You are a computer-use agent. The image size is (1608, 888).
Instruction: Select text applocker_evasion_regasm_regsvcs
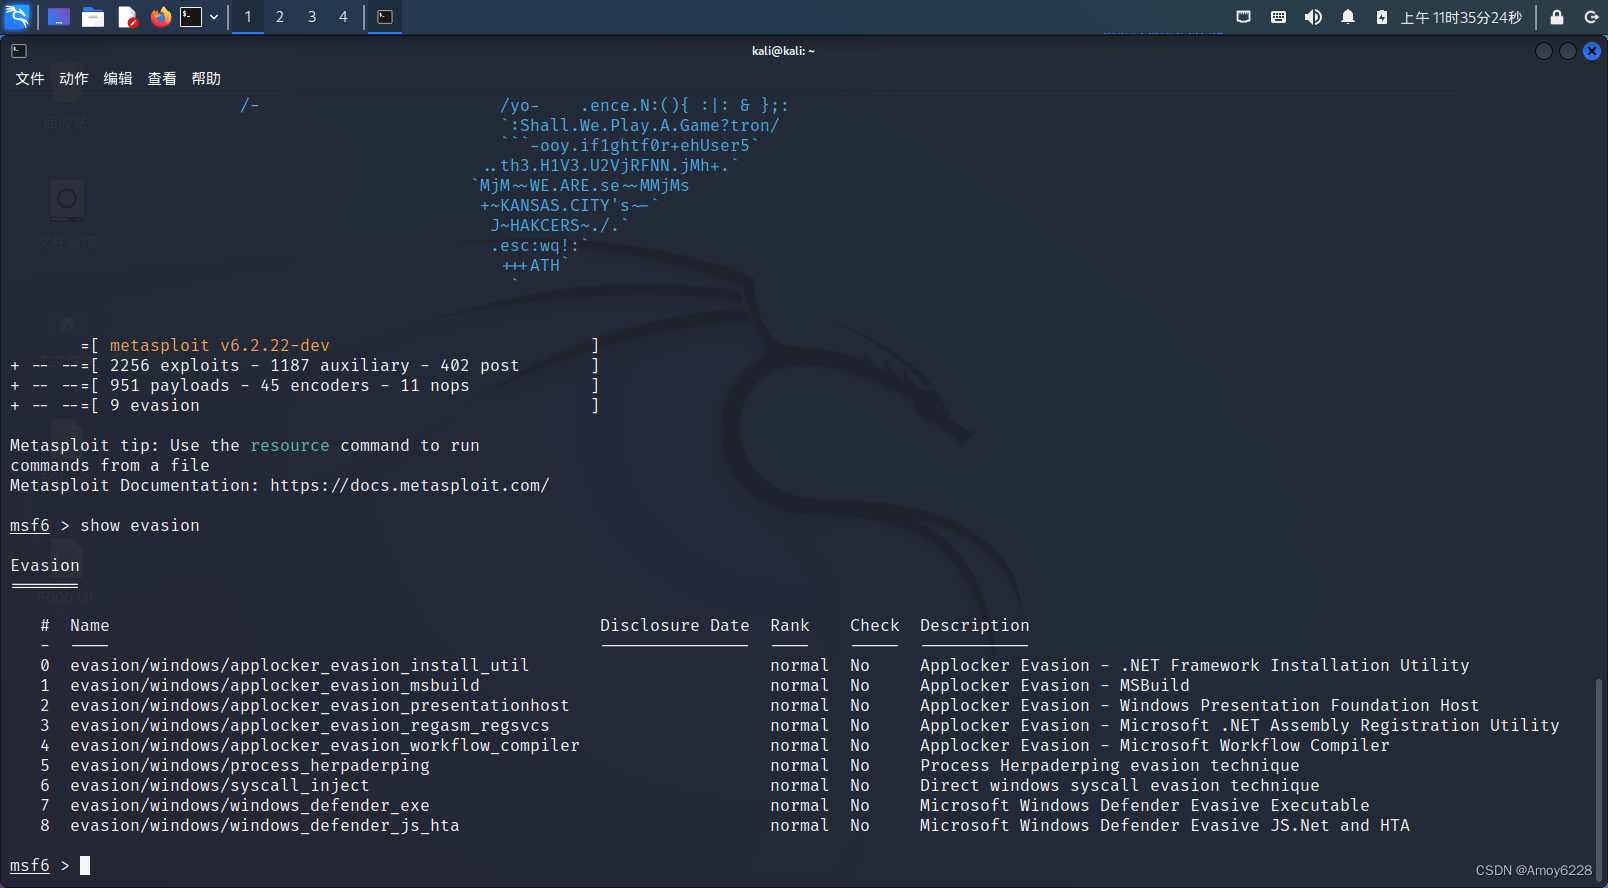(x=390, y=726)
